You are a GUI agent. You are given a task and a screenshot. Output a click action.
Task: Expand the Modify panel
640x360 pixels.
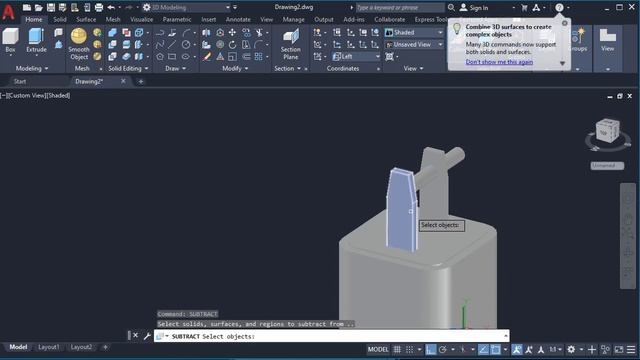tap(235, 69)
